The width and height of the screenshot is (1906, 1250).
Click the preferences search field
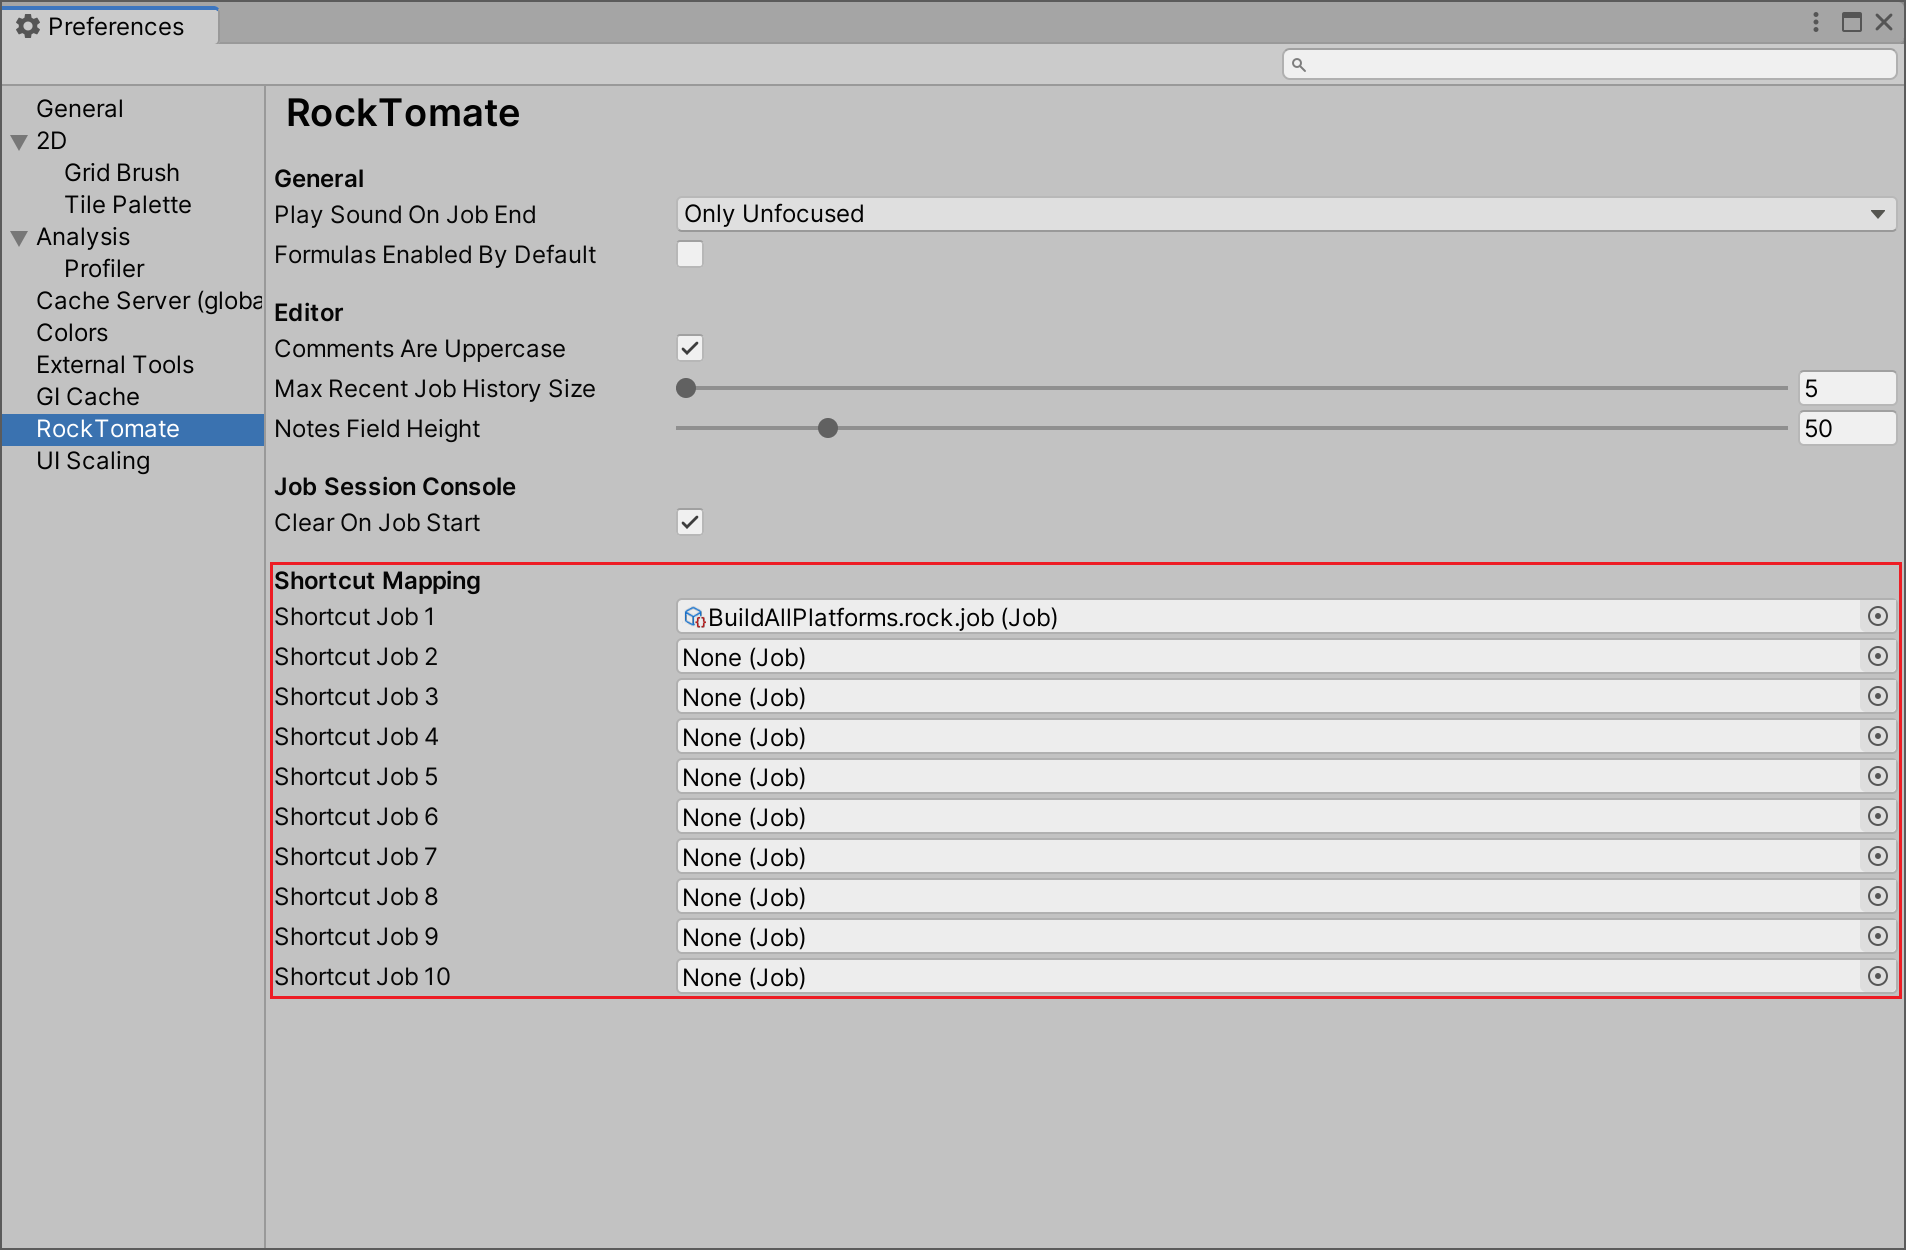(1589, 65)
